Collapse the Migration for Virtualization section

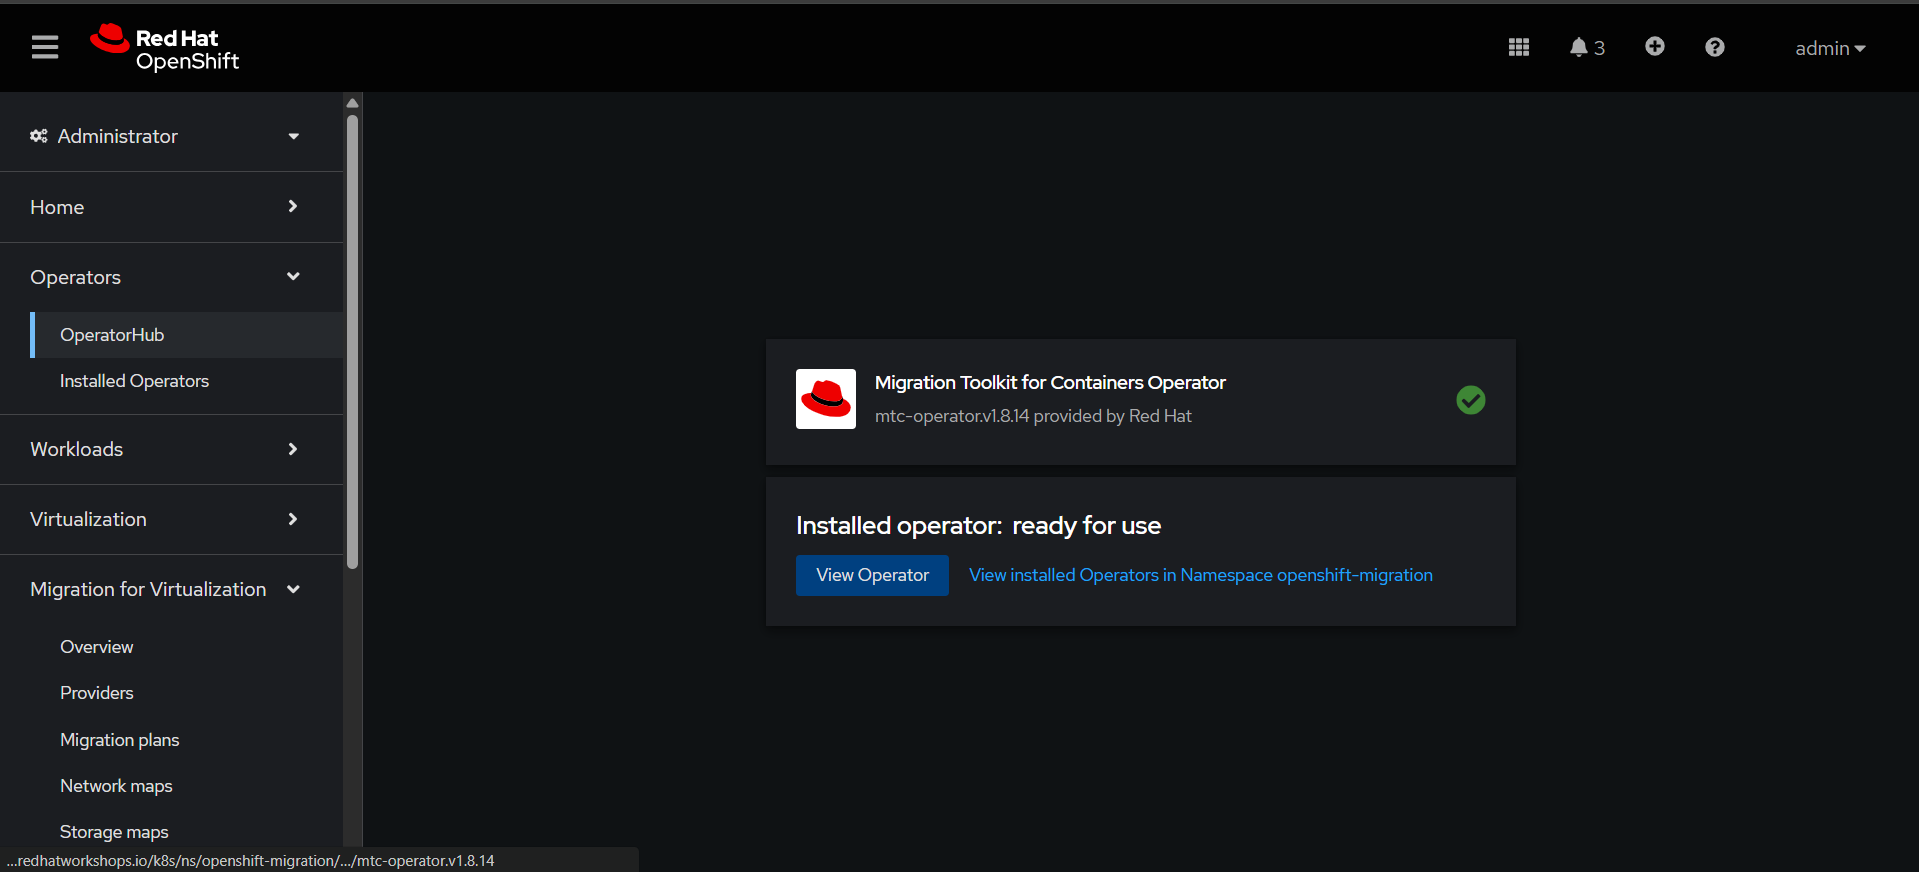click(x=165, y=589)
